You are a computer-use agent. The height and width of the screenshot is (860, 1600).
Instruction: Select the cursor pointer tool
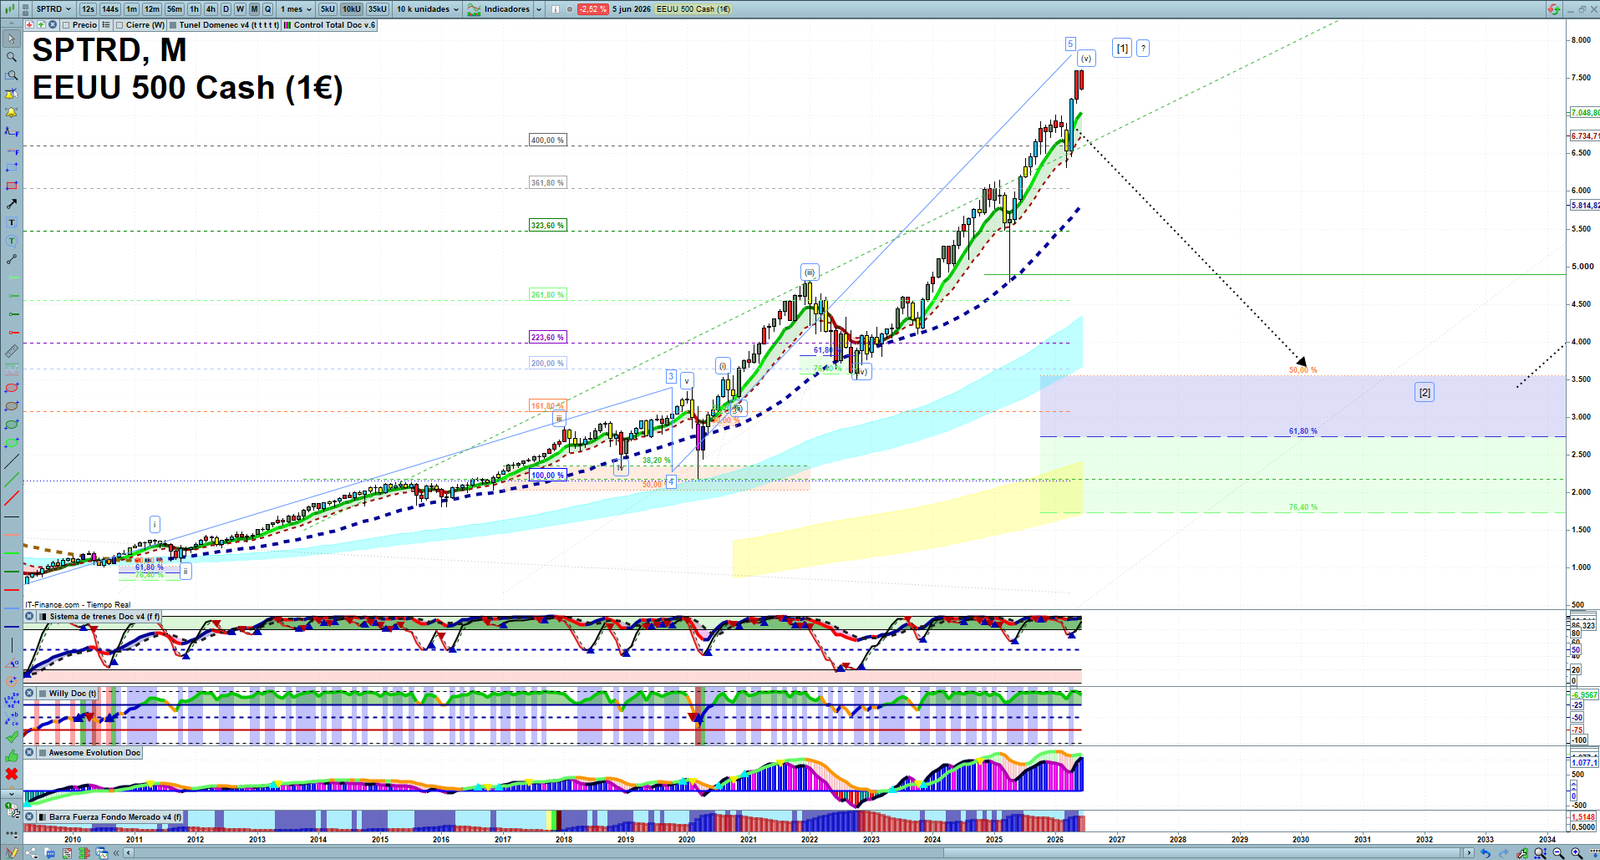pos(12,39)
